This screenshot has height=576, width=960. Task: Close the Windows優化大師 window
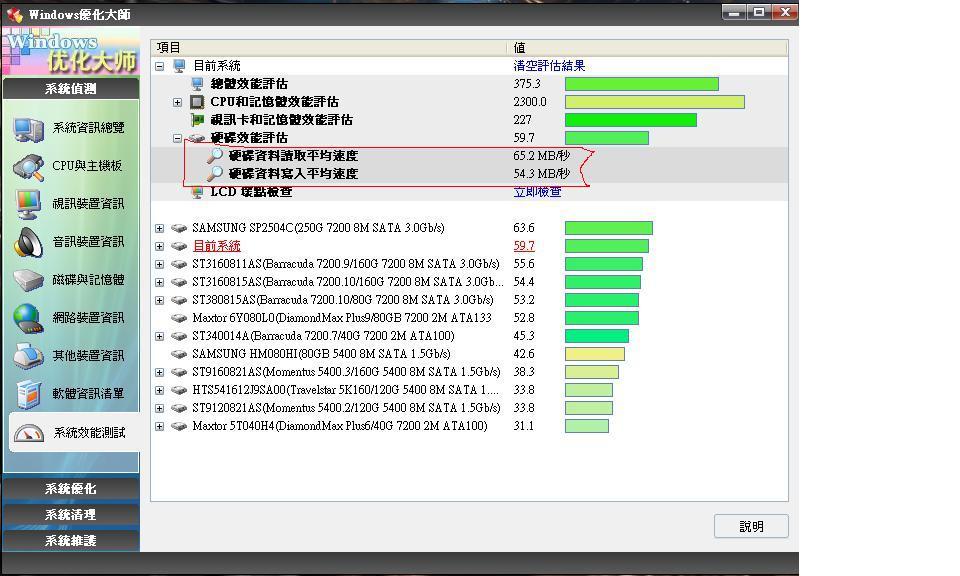pyautogui.click(x=784, y=12)
